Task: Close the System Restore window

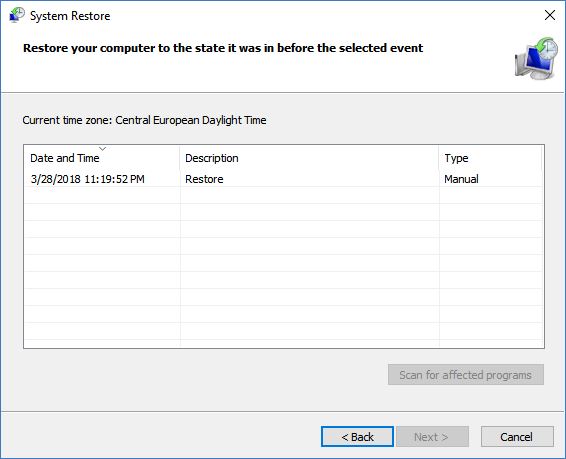Action: (x=550, y=15)
